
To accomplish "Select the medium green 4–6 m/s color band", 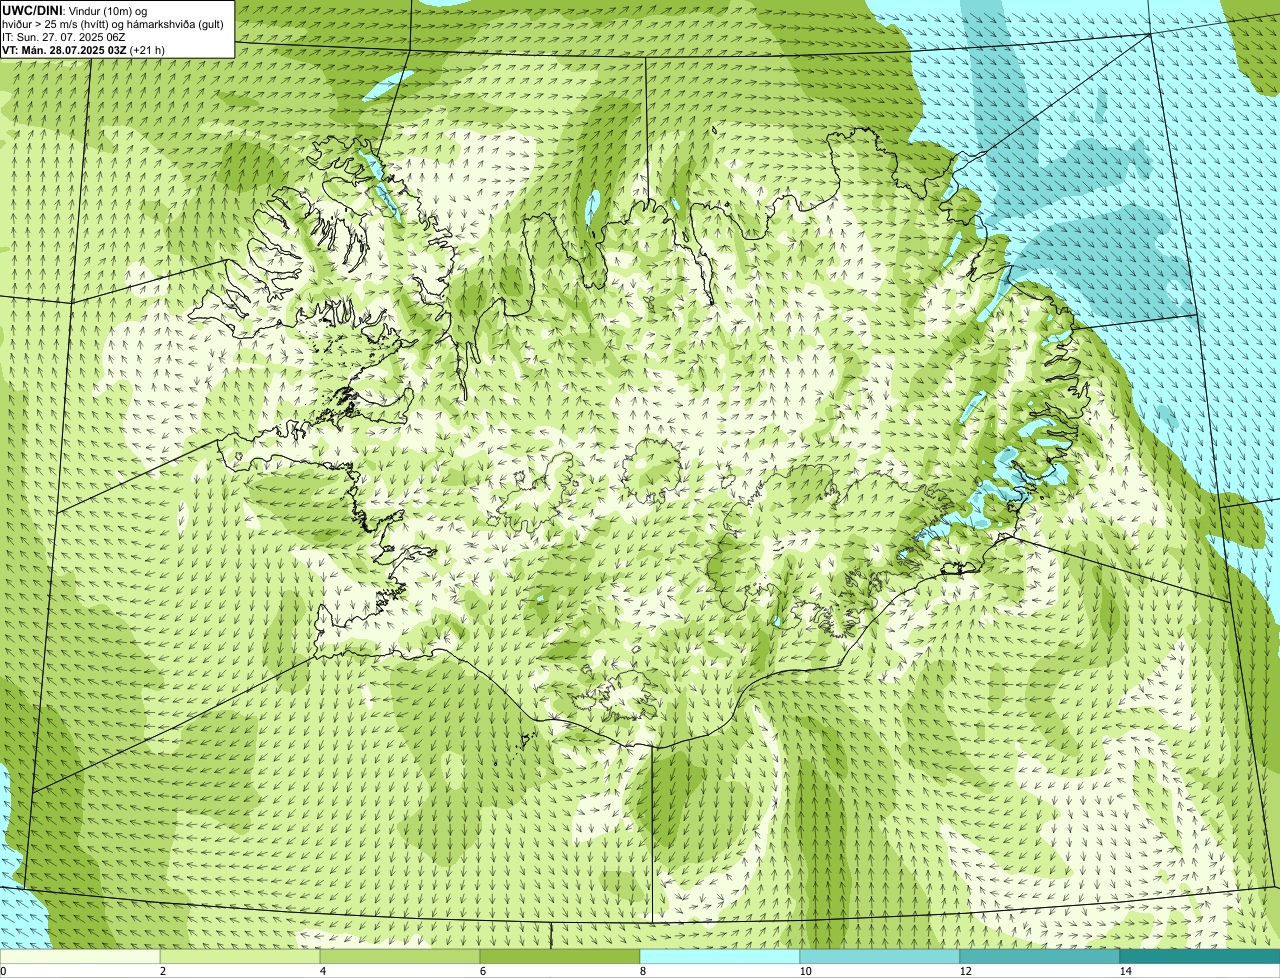I will point(400,957).
